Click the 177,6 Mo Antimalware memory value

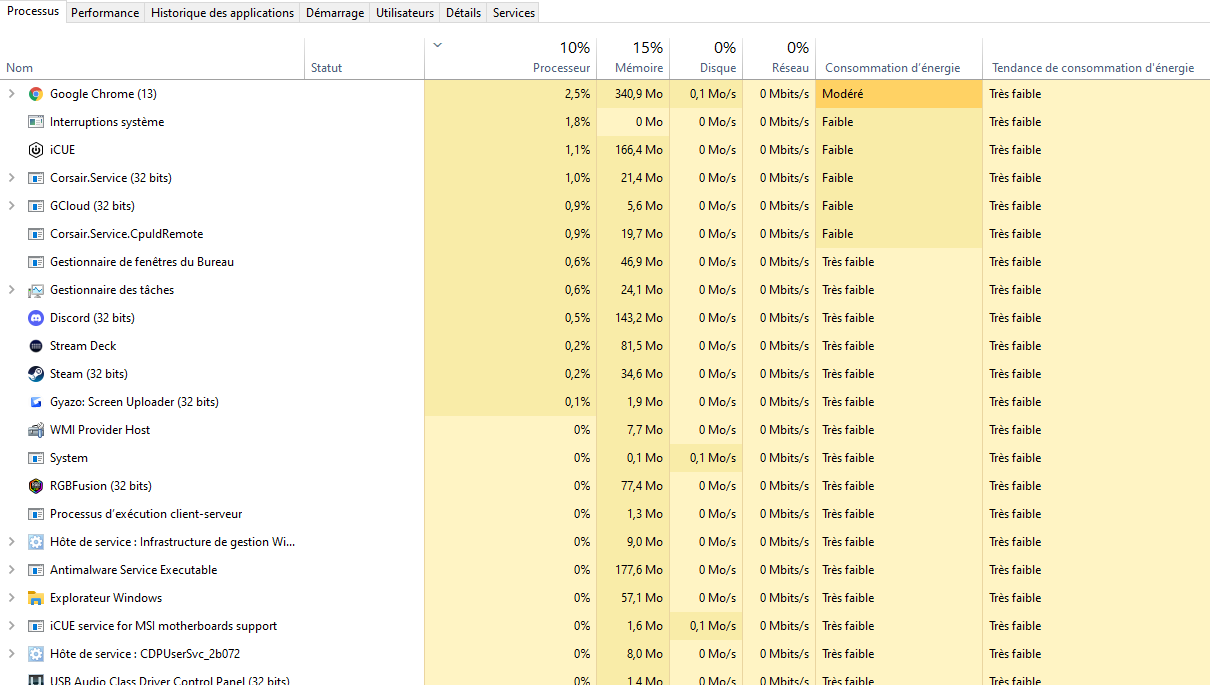638,570
